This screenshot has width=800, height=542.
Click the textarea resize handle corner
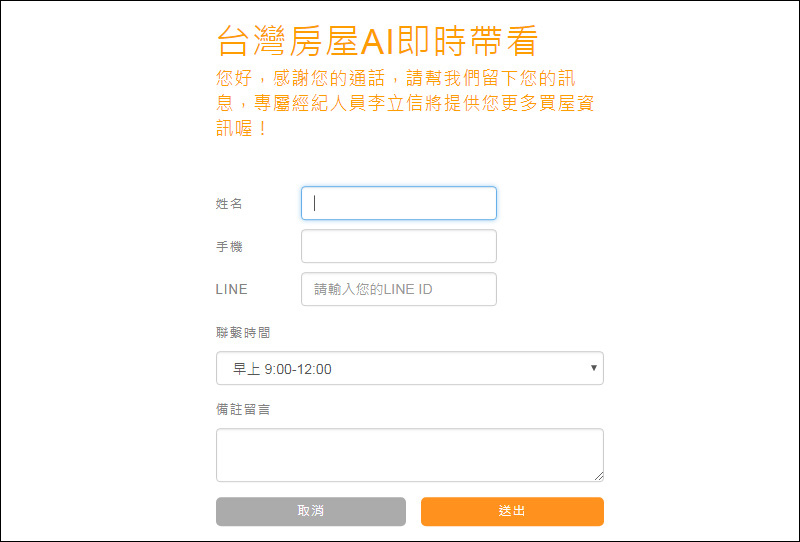coord(599,477)
